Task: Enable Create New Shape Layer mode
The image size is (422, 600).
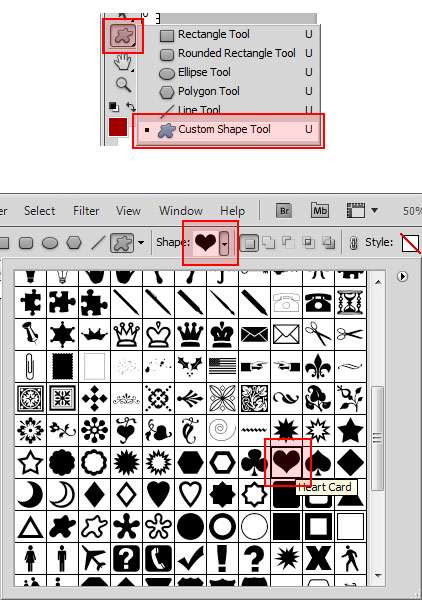Action: [x=249, y=243]
